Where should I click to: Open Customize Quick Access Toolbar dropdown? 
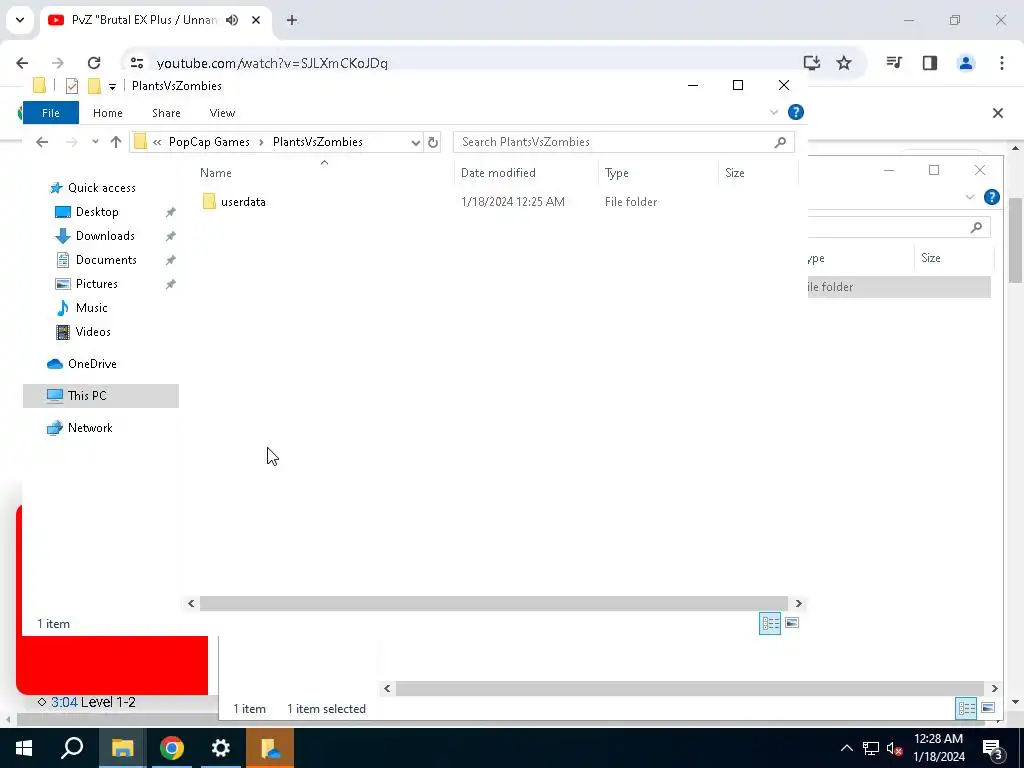[x=112, y=86]
